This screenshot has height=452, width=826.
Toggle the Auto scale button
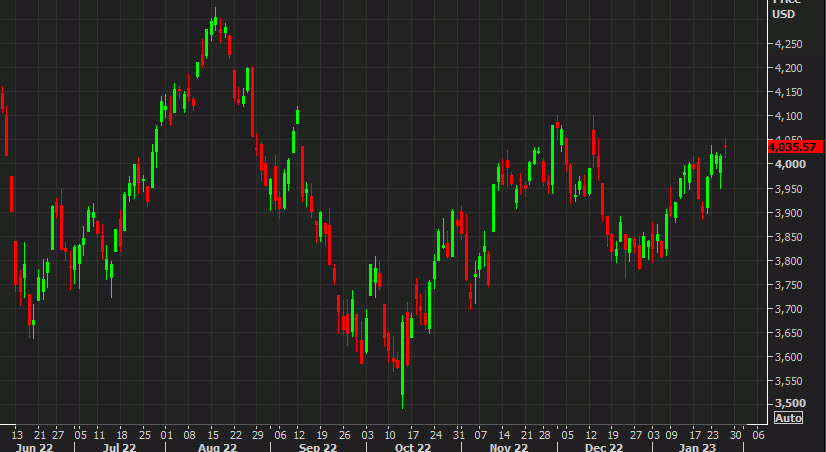pos(789,418)
